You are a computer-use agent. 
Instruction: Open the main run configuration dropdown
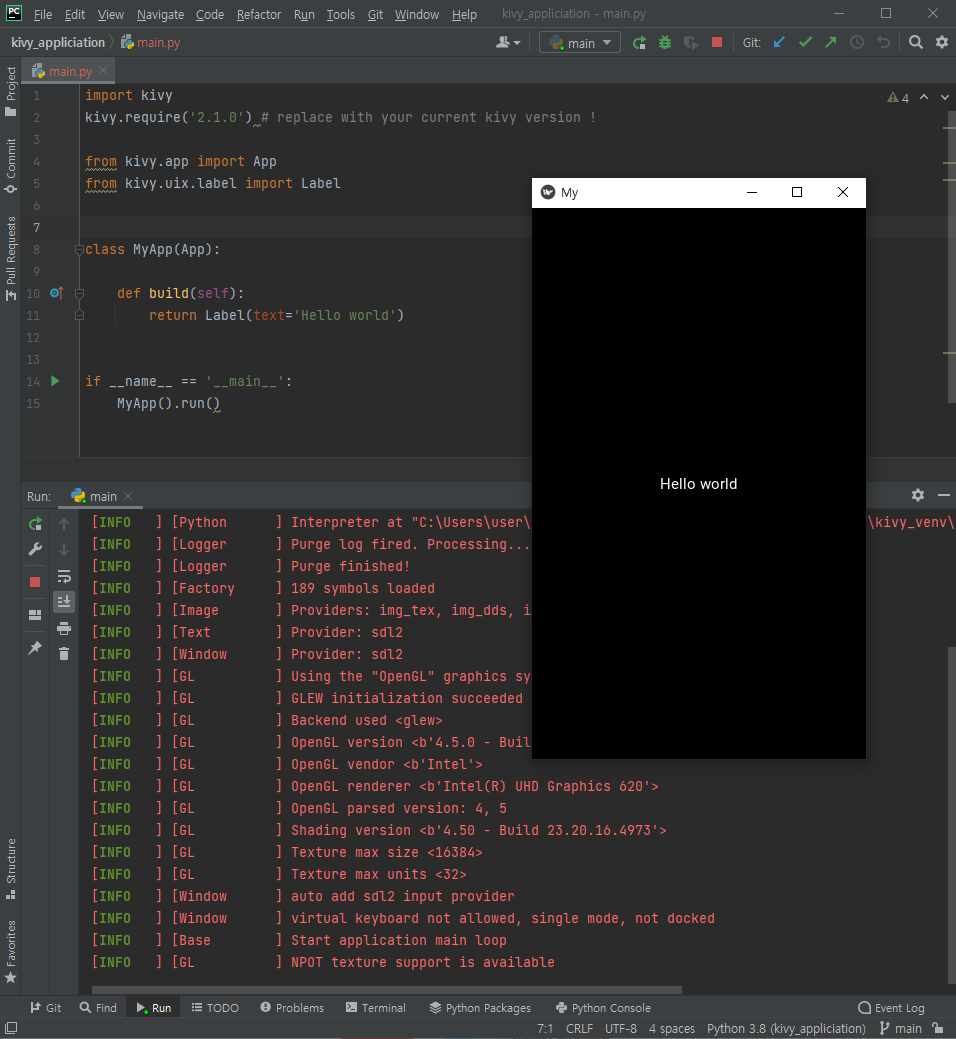580,43
